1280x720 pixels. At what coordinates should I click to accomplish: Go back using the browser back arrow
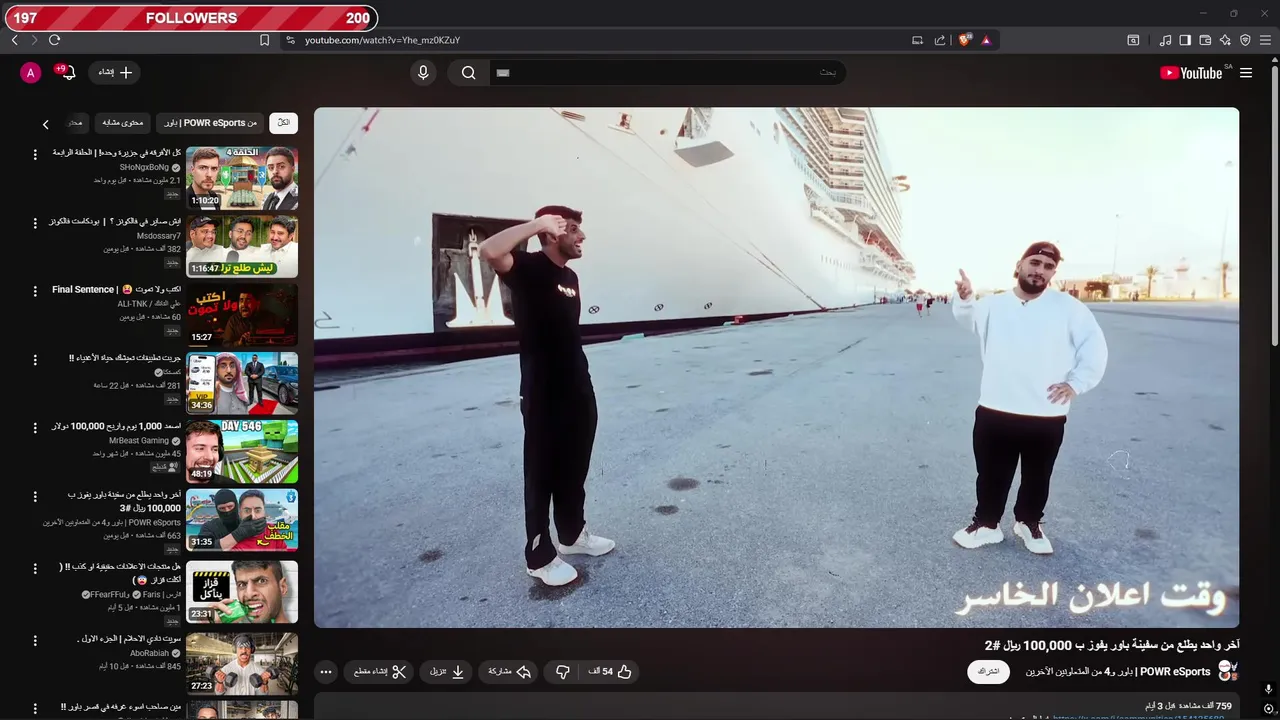[x=14, y=40]
